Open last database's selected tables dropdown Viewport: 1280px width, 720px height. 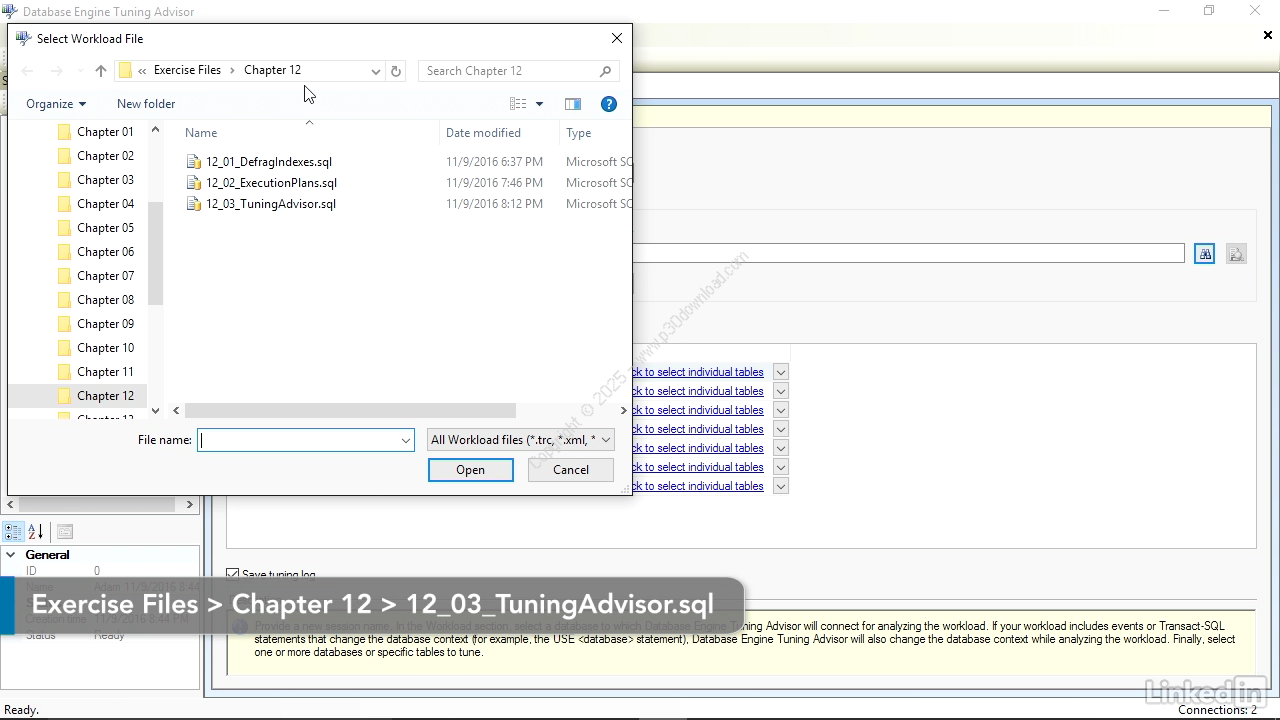pyautogui.click(x=780, y=486)
